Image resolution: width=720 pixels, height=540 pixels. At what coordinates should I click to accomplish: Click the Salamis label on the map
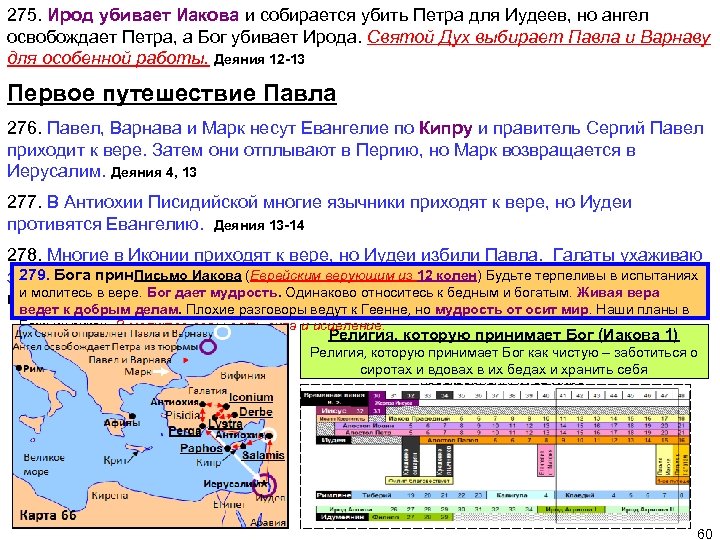tap(263, 455)
